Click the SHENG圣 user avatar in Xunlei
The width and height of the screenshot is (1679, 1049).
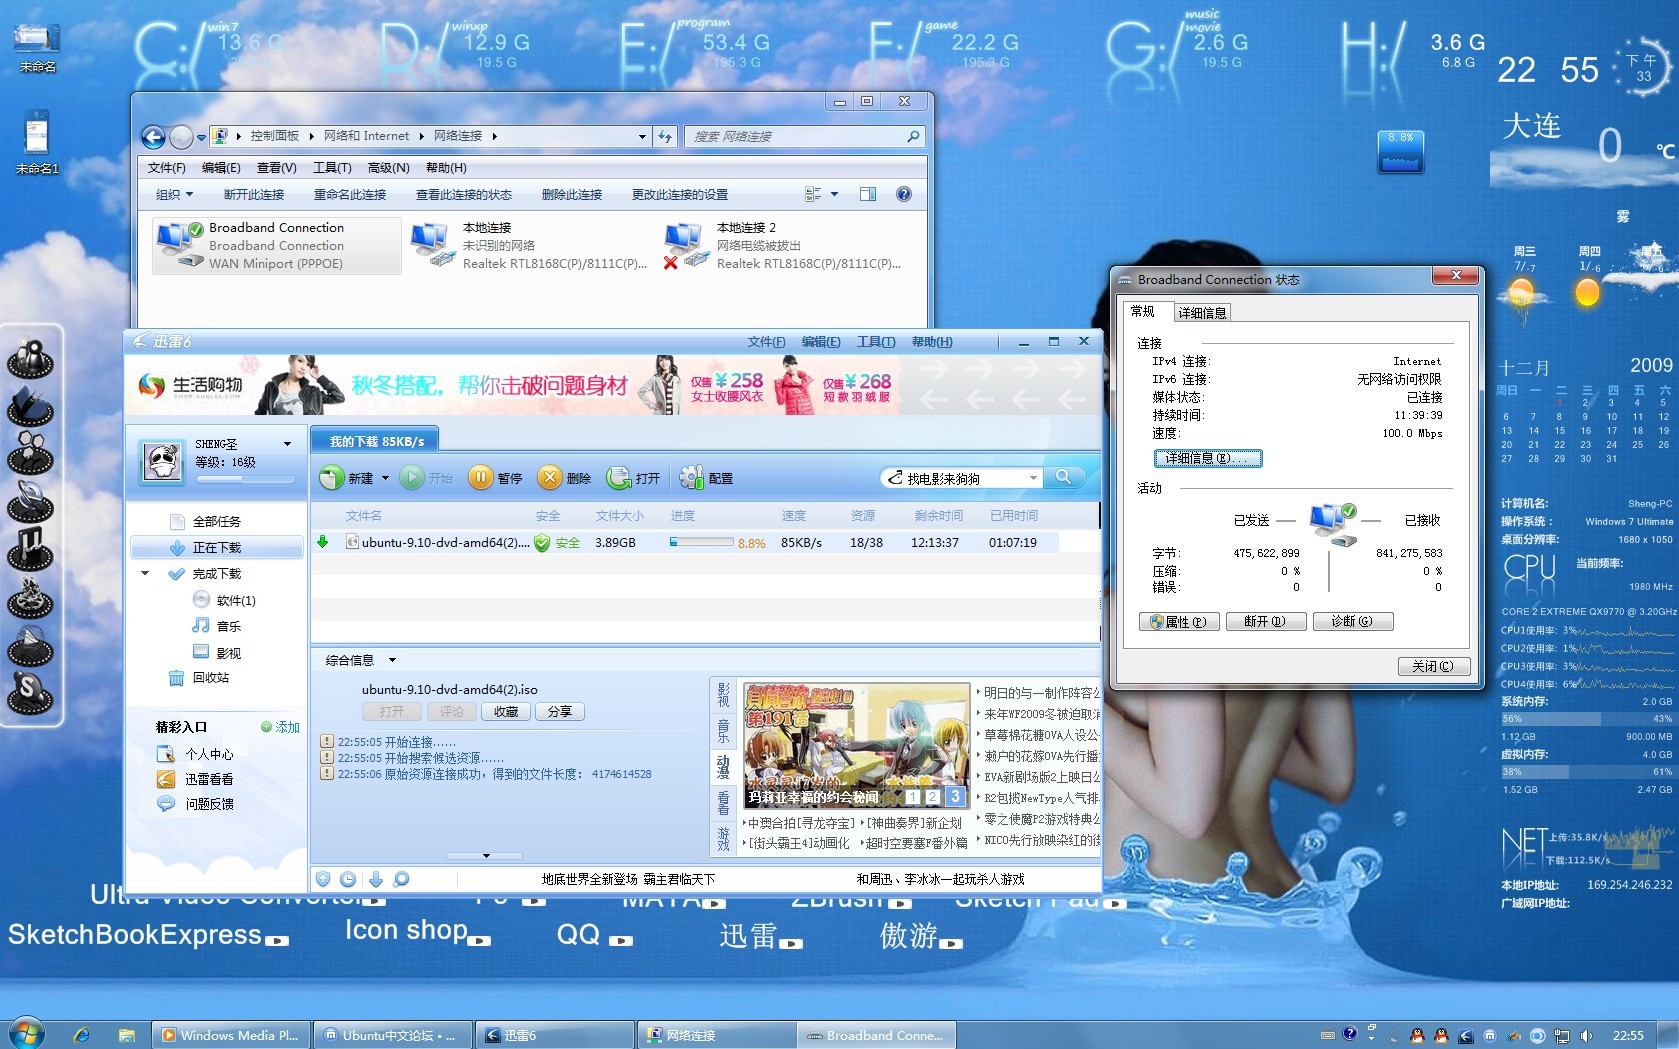(x=161, y=462)
